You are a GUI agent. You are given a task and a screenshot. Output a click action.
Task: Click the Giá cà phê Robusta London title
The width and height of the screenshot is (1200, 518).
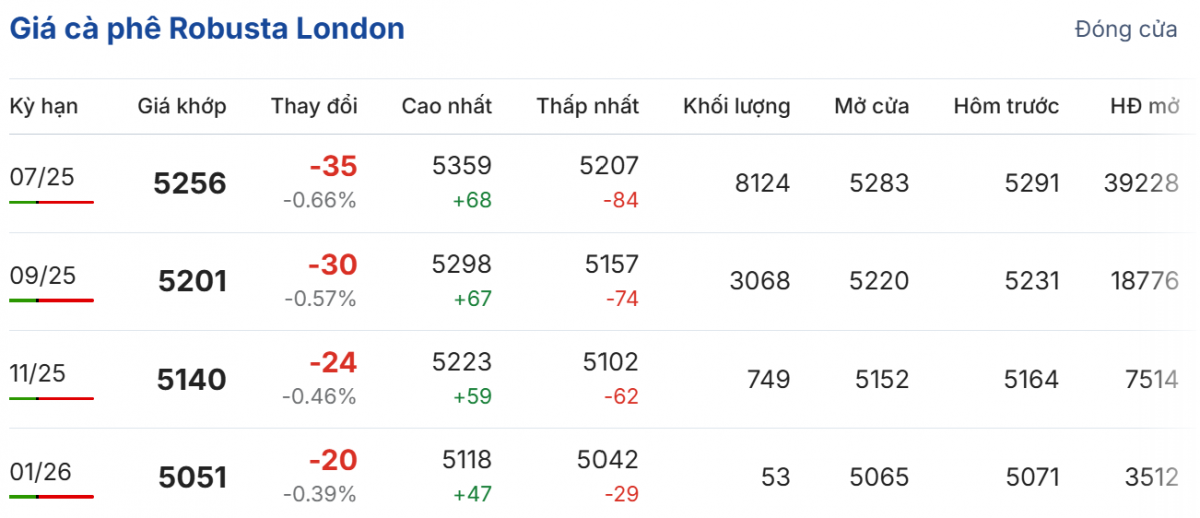coord(207,29)
